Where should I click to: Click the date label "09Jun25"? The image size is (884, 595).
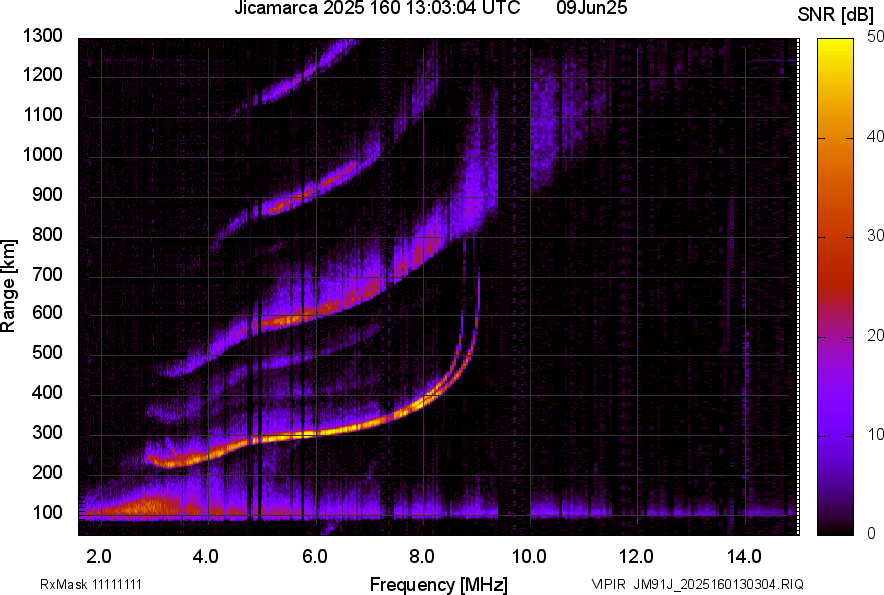pyautogui.click(x=591, y=8)
